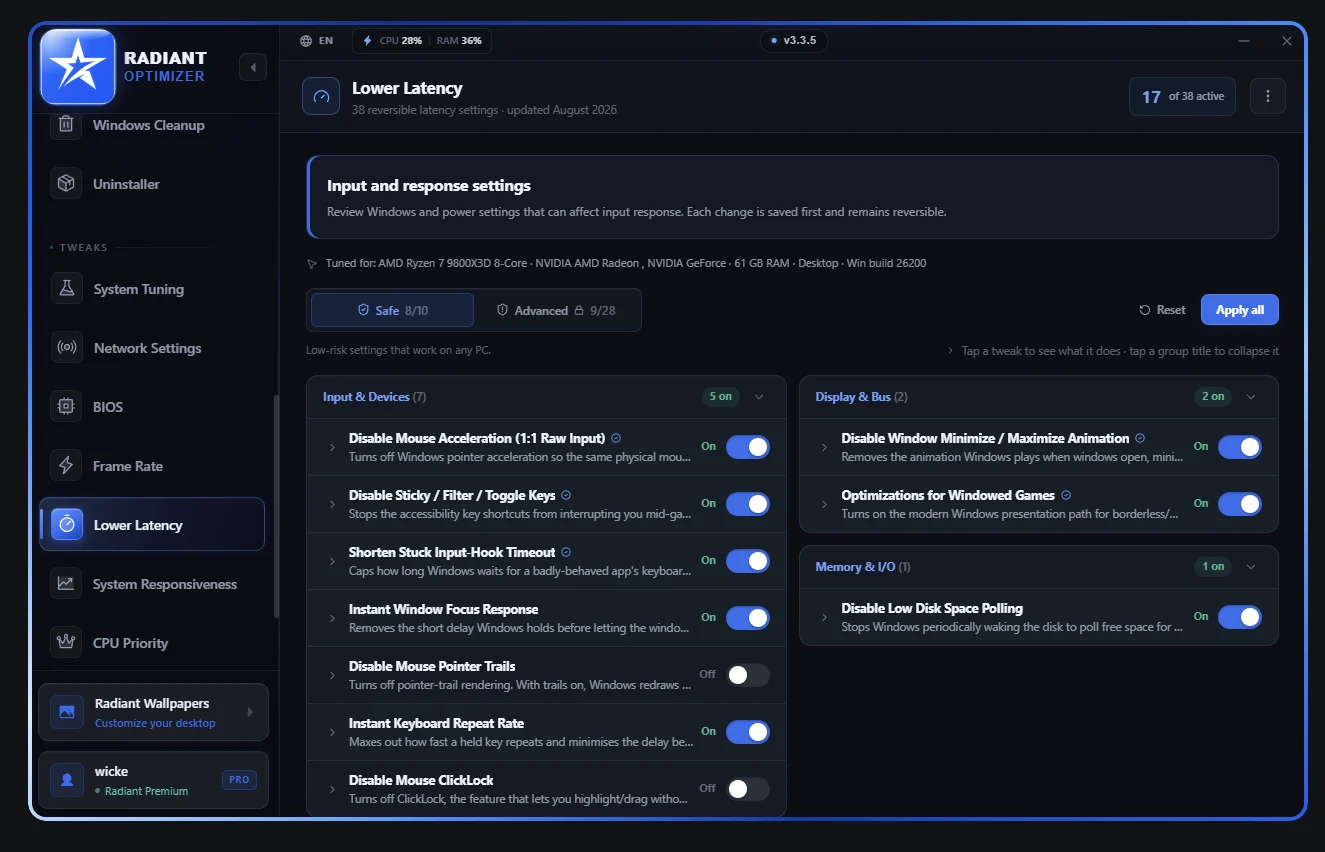Viewport: 1325px width, 852px height.
Task: Click the Apply all button
Action: pyautogui.click(x=1240, y=310)
